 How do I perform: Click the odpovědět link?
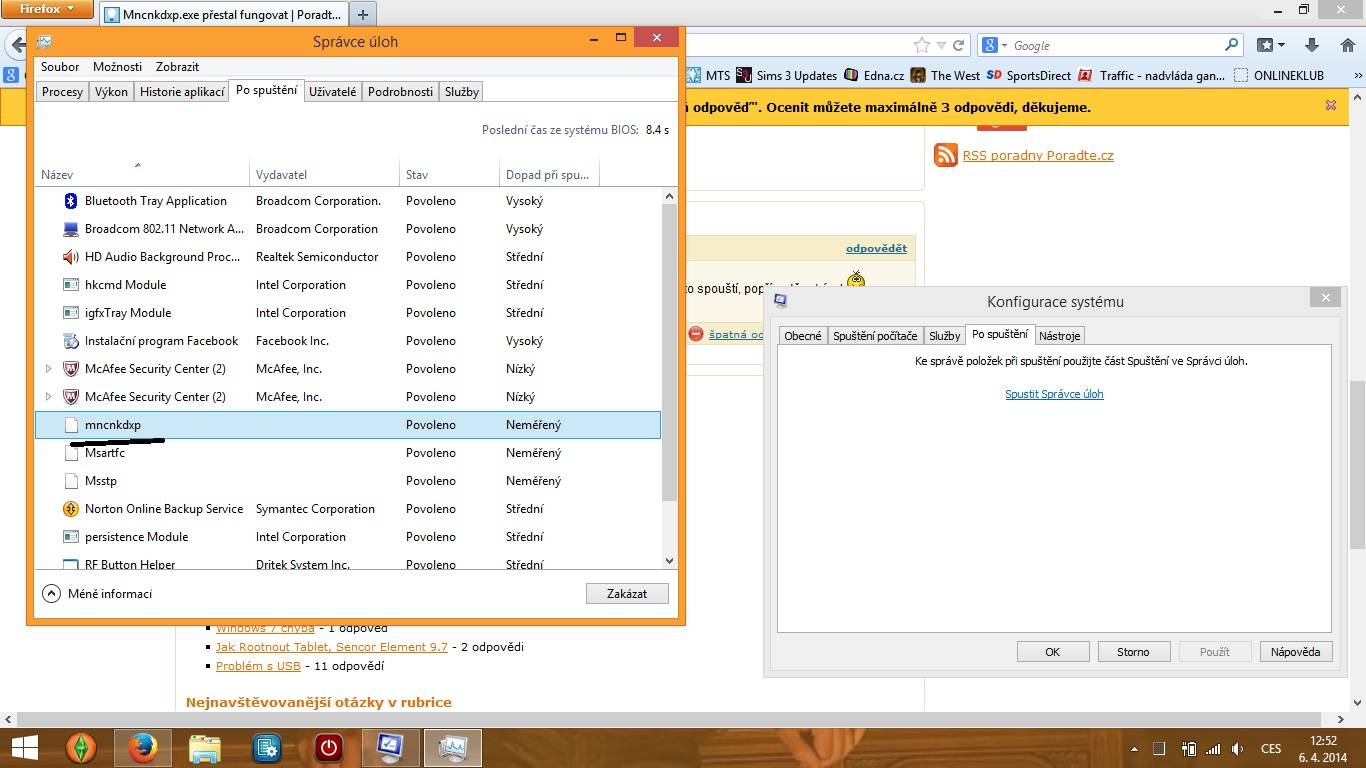tap(876, 248)
